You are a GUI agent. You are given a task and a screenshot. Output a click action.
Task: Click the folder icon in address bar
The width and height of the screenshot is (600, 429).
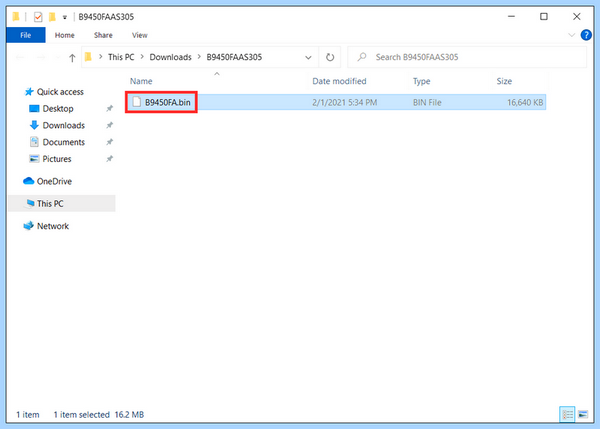[88, 57]
